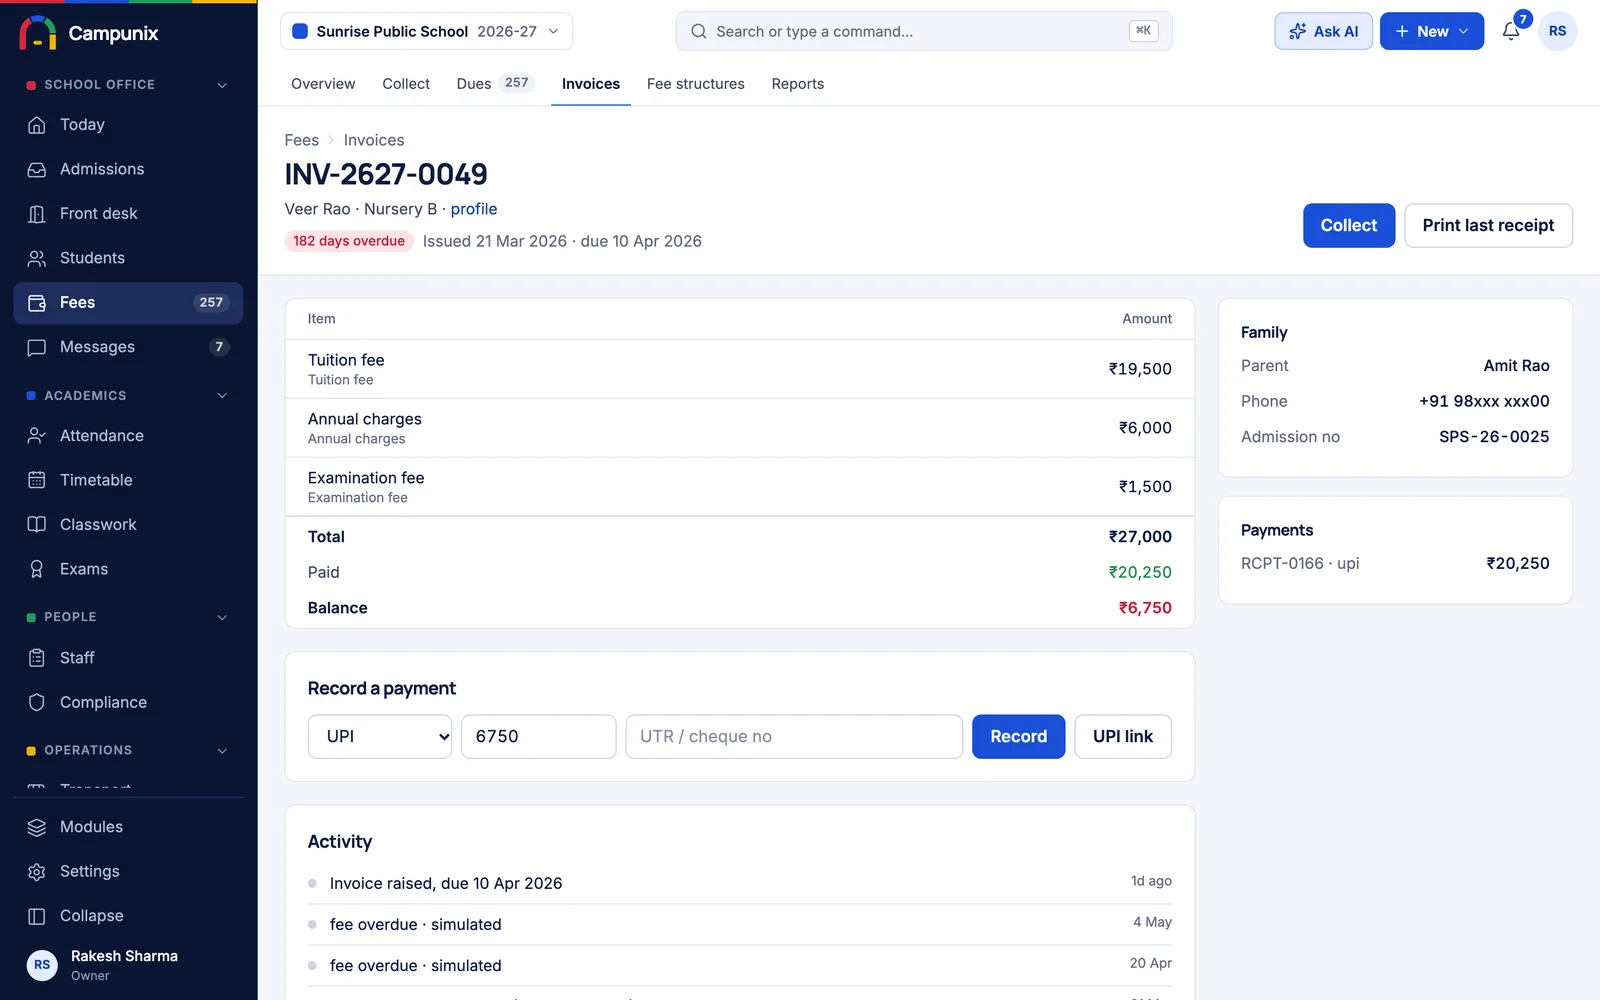Open the notifications bell

point(1511,31)
